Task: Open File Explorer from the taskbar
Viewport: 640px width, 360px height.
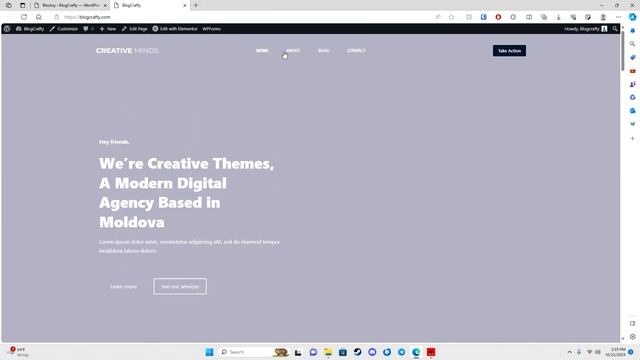Action: coord(328,352)
